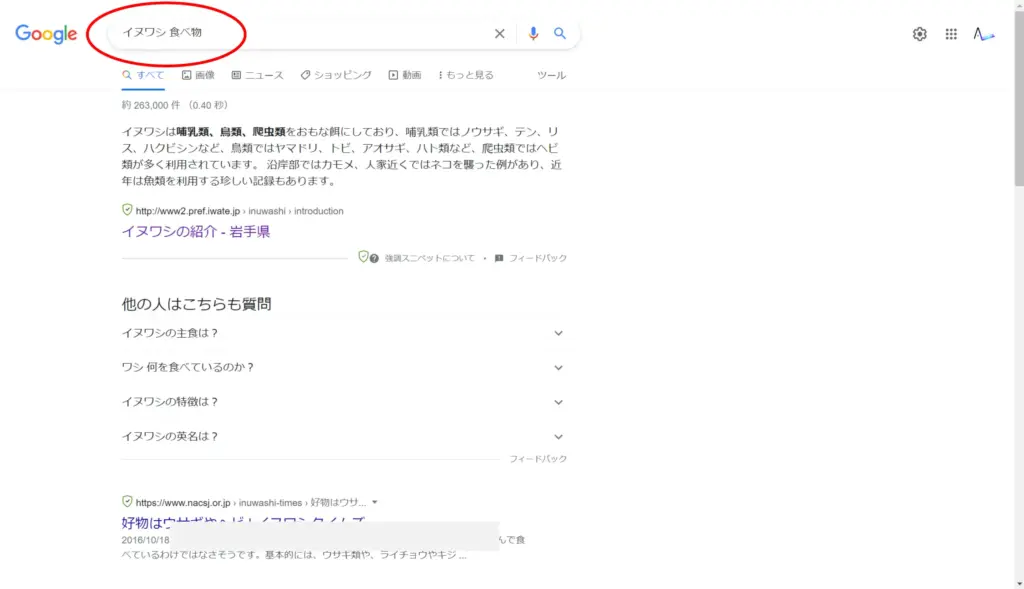Viewport: 1024px width, 589px height.
Task: Click search field containing イヌワシ 食べ物
Action: point(343,33)
